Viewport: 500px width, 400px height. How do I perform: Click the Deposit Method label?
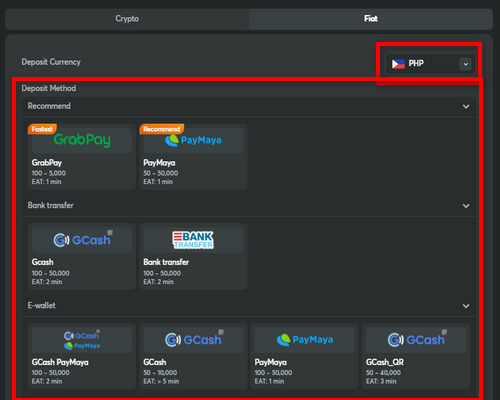49,88
